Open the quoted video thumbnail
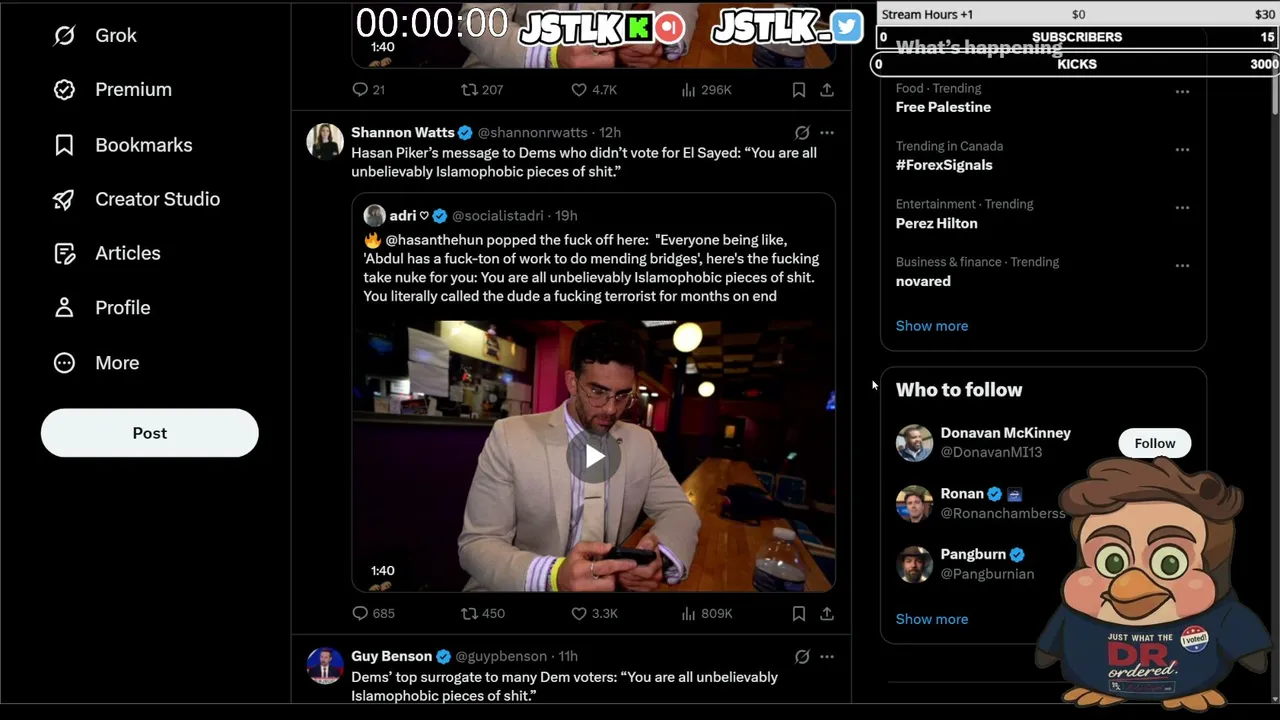The width and height of the screenshot is (1280, 720). point(594,456)
